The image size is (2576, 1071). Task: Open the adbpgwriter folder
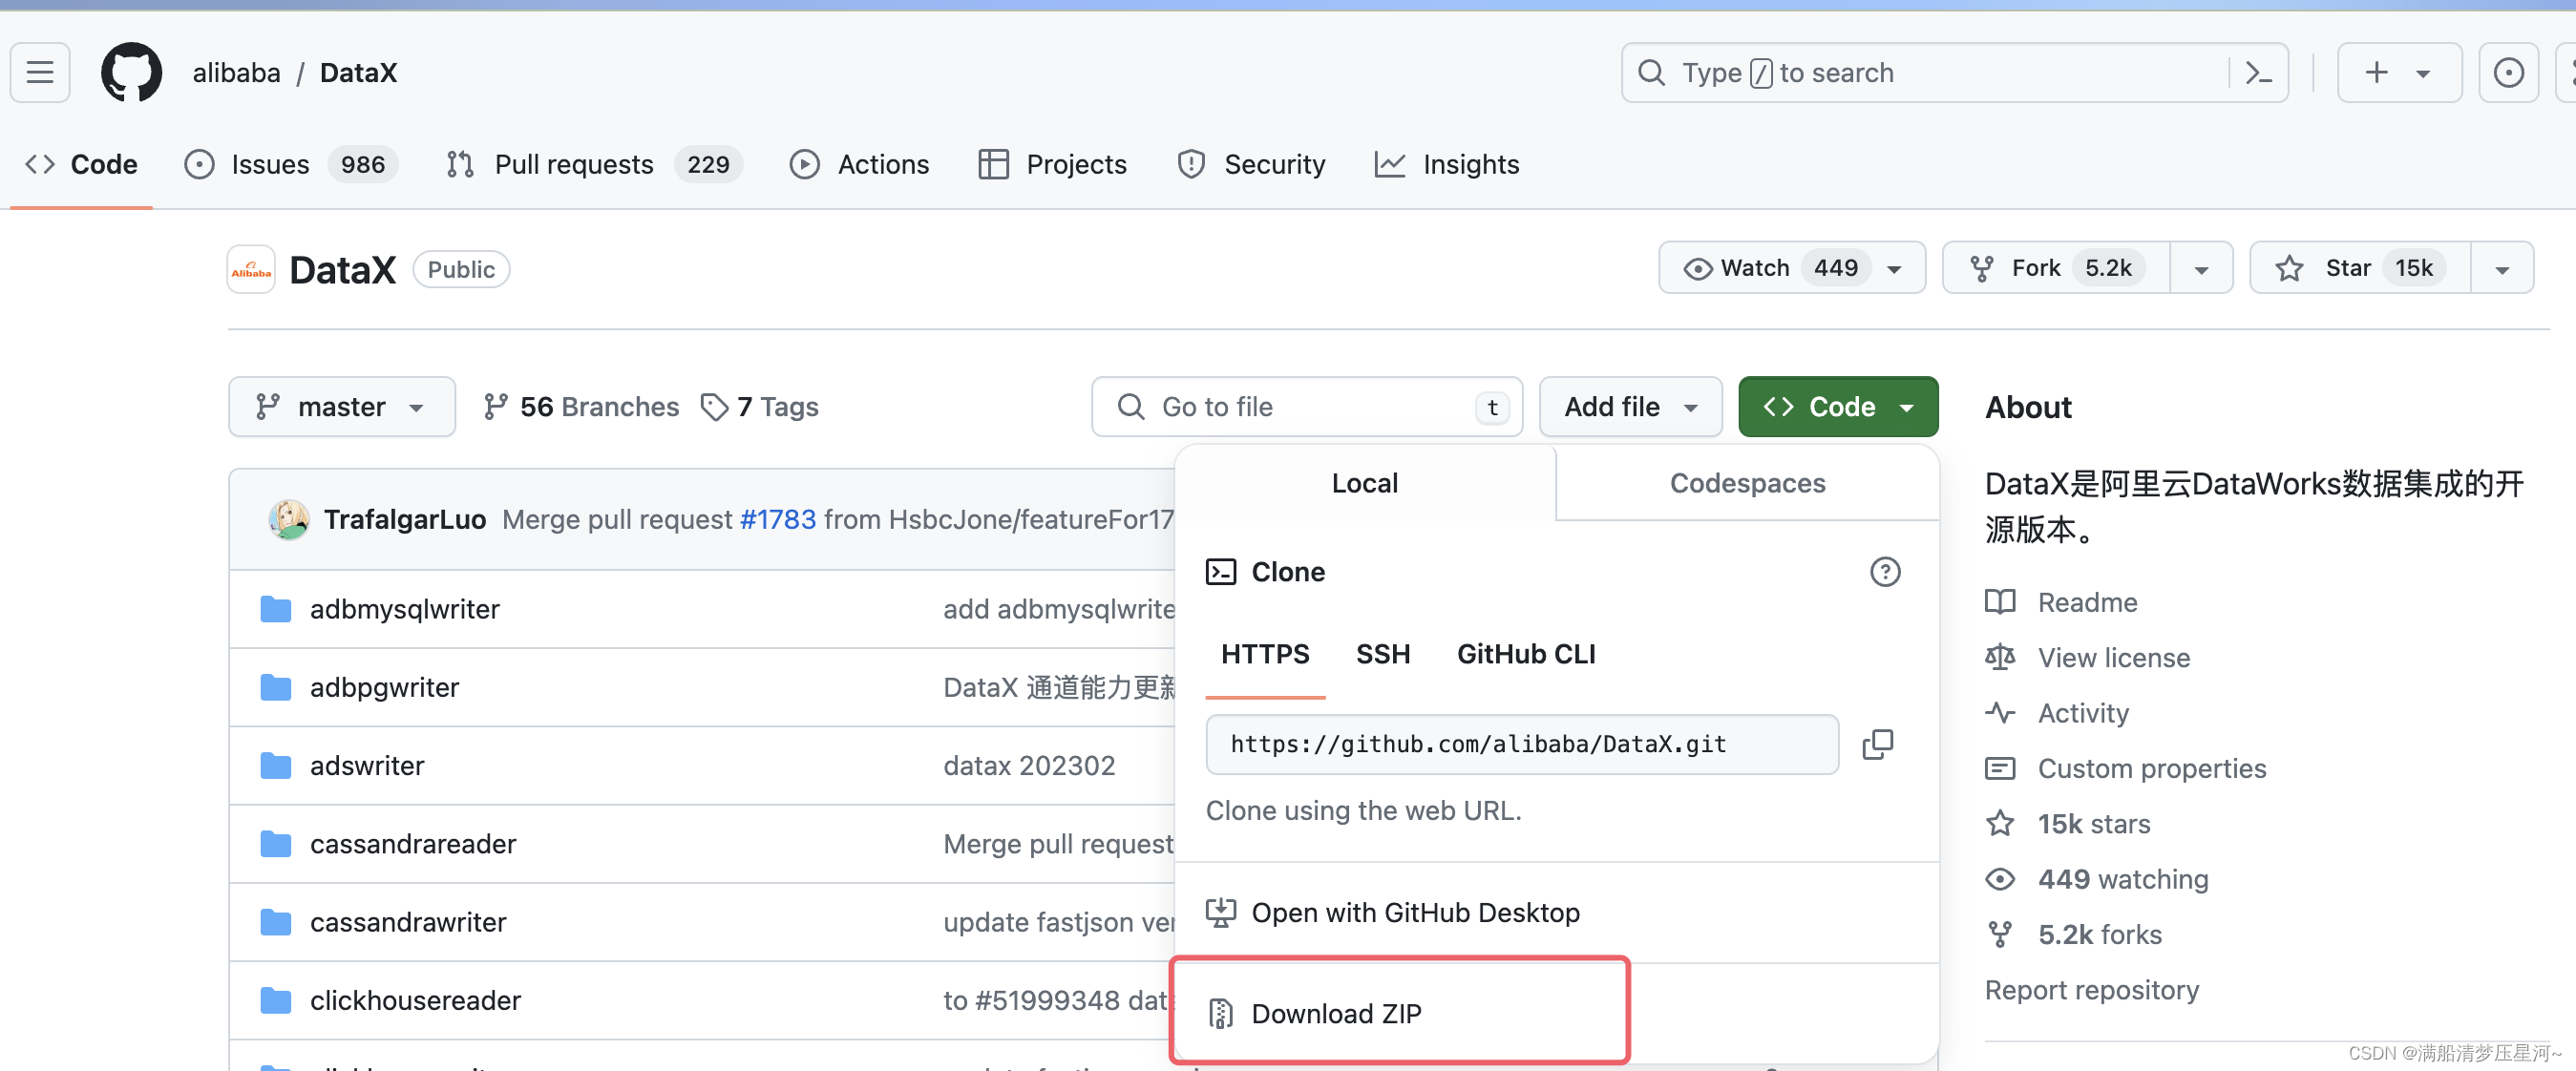(x=384, y=687)
